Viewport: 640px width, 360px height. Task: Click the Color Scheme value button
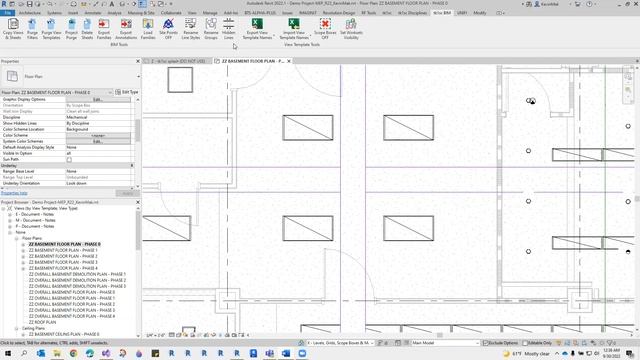pyautogui.click(x=98, y=136)
